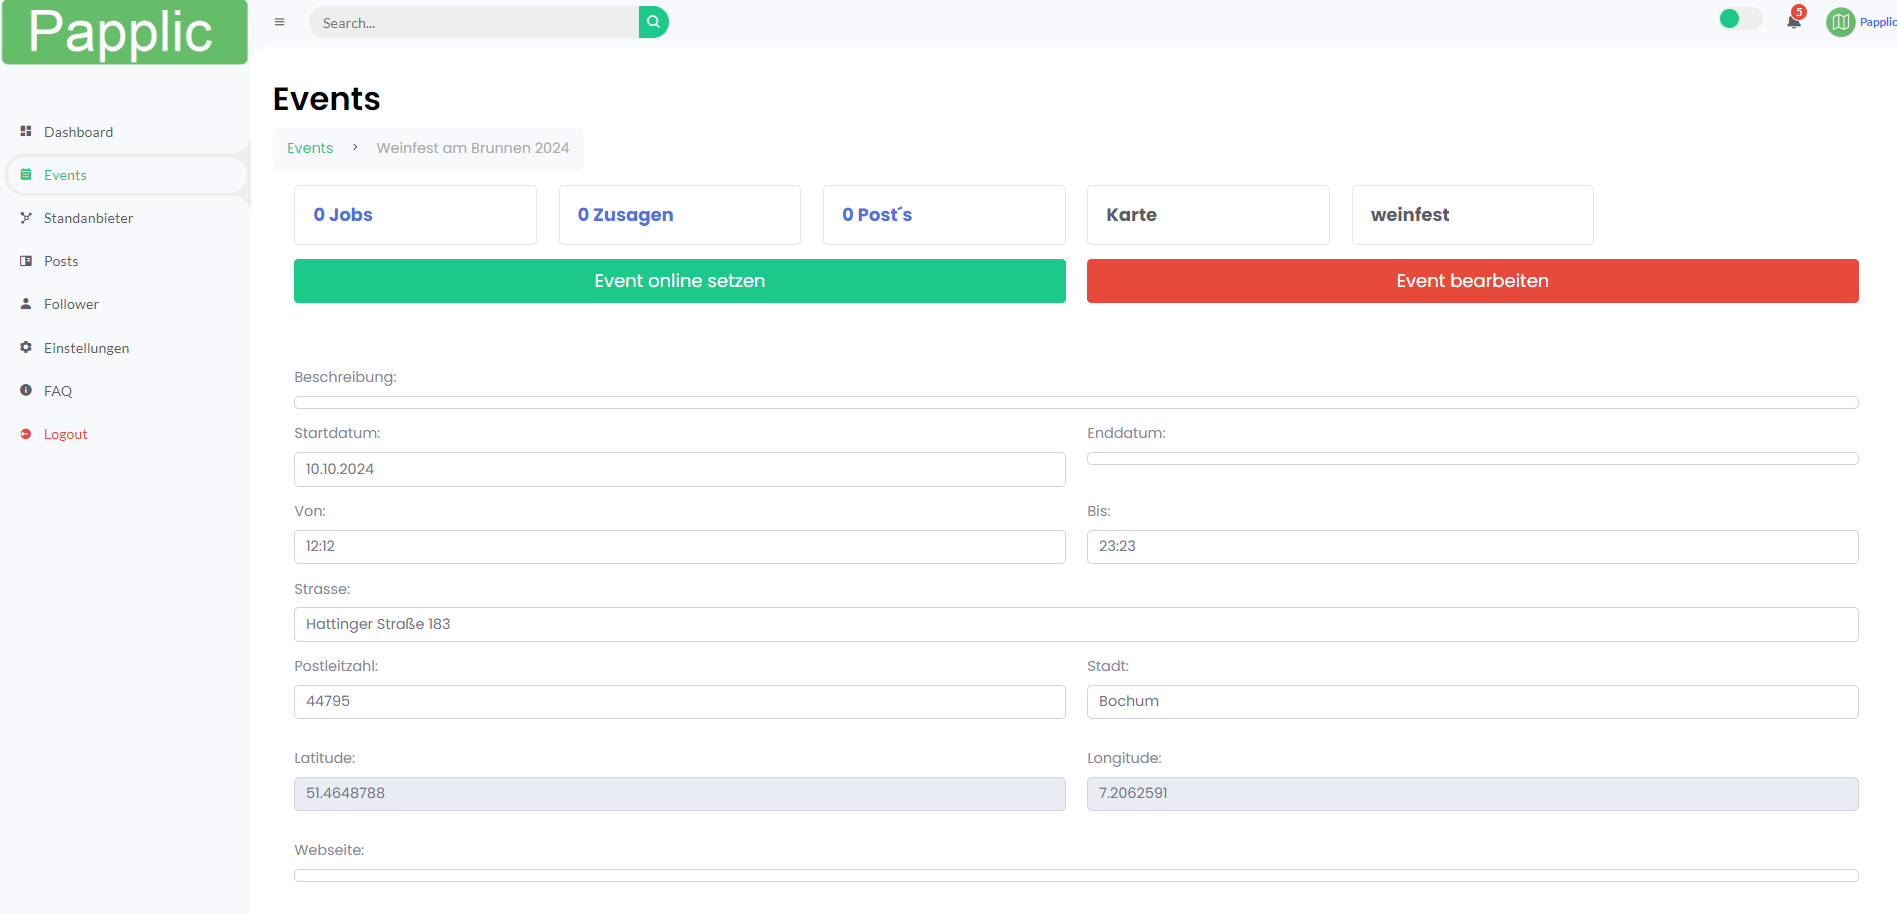Viewport: 1897px width, 914px height.
Task: Click the Posts sidebar icon
Action: 26,260
